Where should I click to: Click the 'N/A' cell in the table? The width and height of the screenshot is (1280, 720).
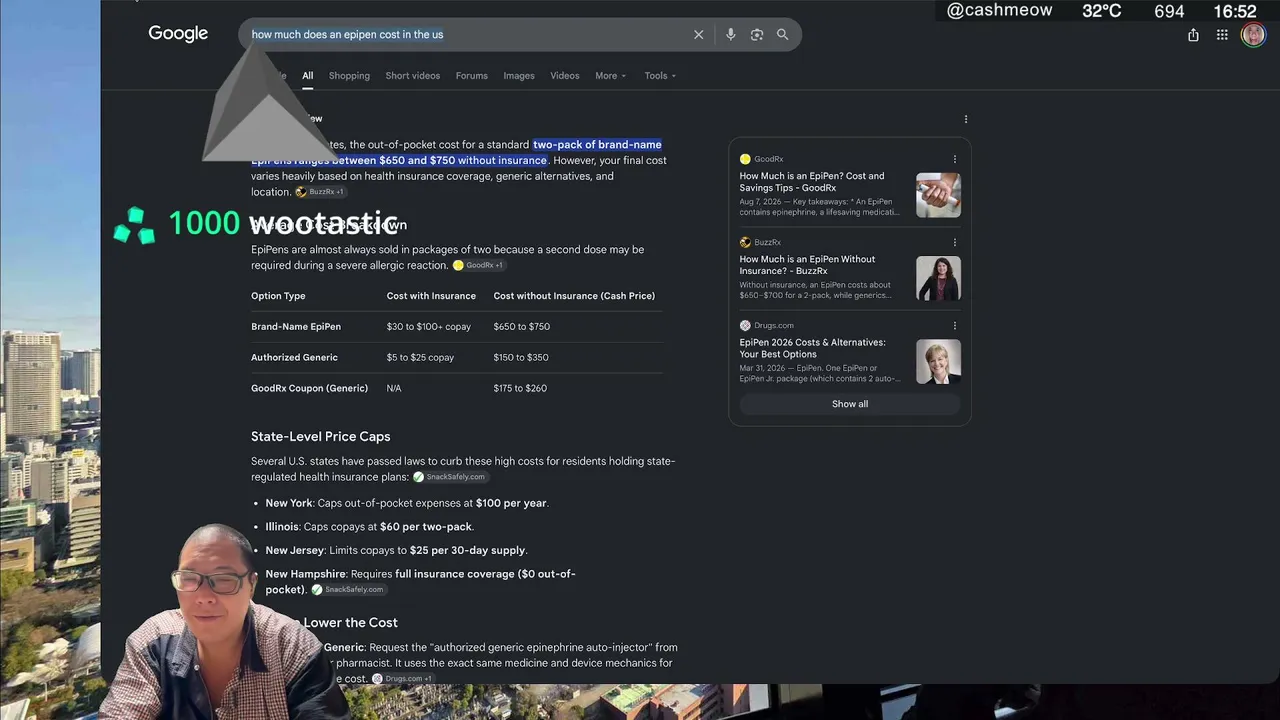coord(394,388)
